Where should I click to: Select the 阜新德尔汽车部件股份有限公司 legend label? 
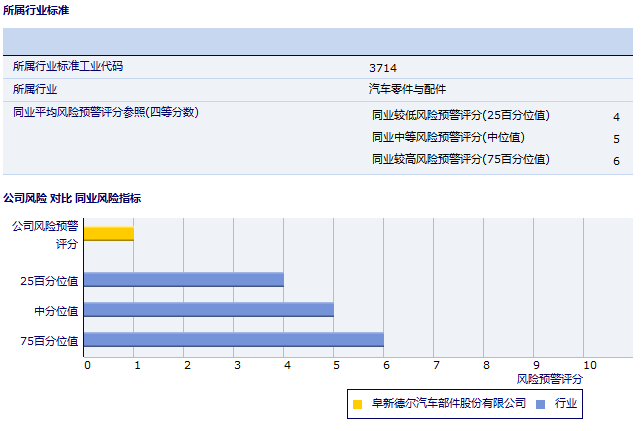[x=448, y=404]
